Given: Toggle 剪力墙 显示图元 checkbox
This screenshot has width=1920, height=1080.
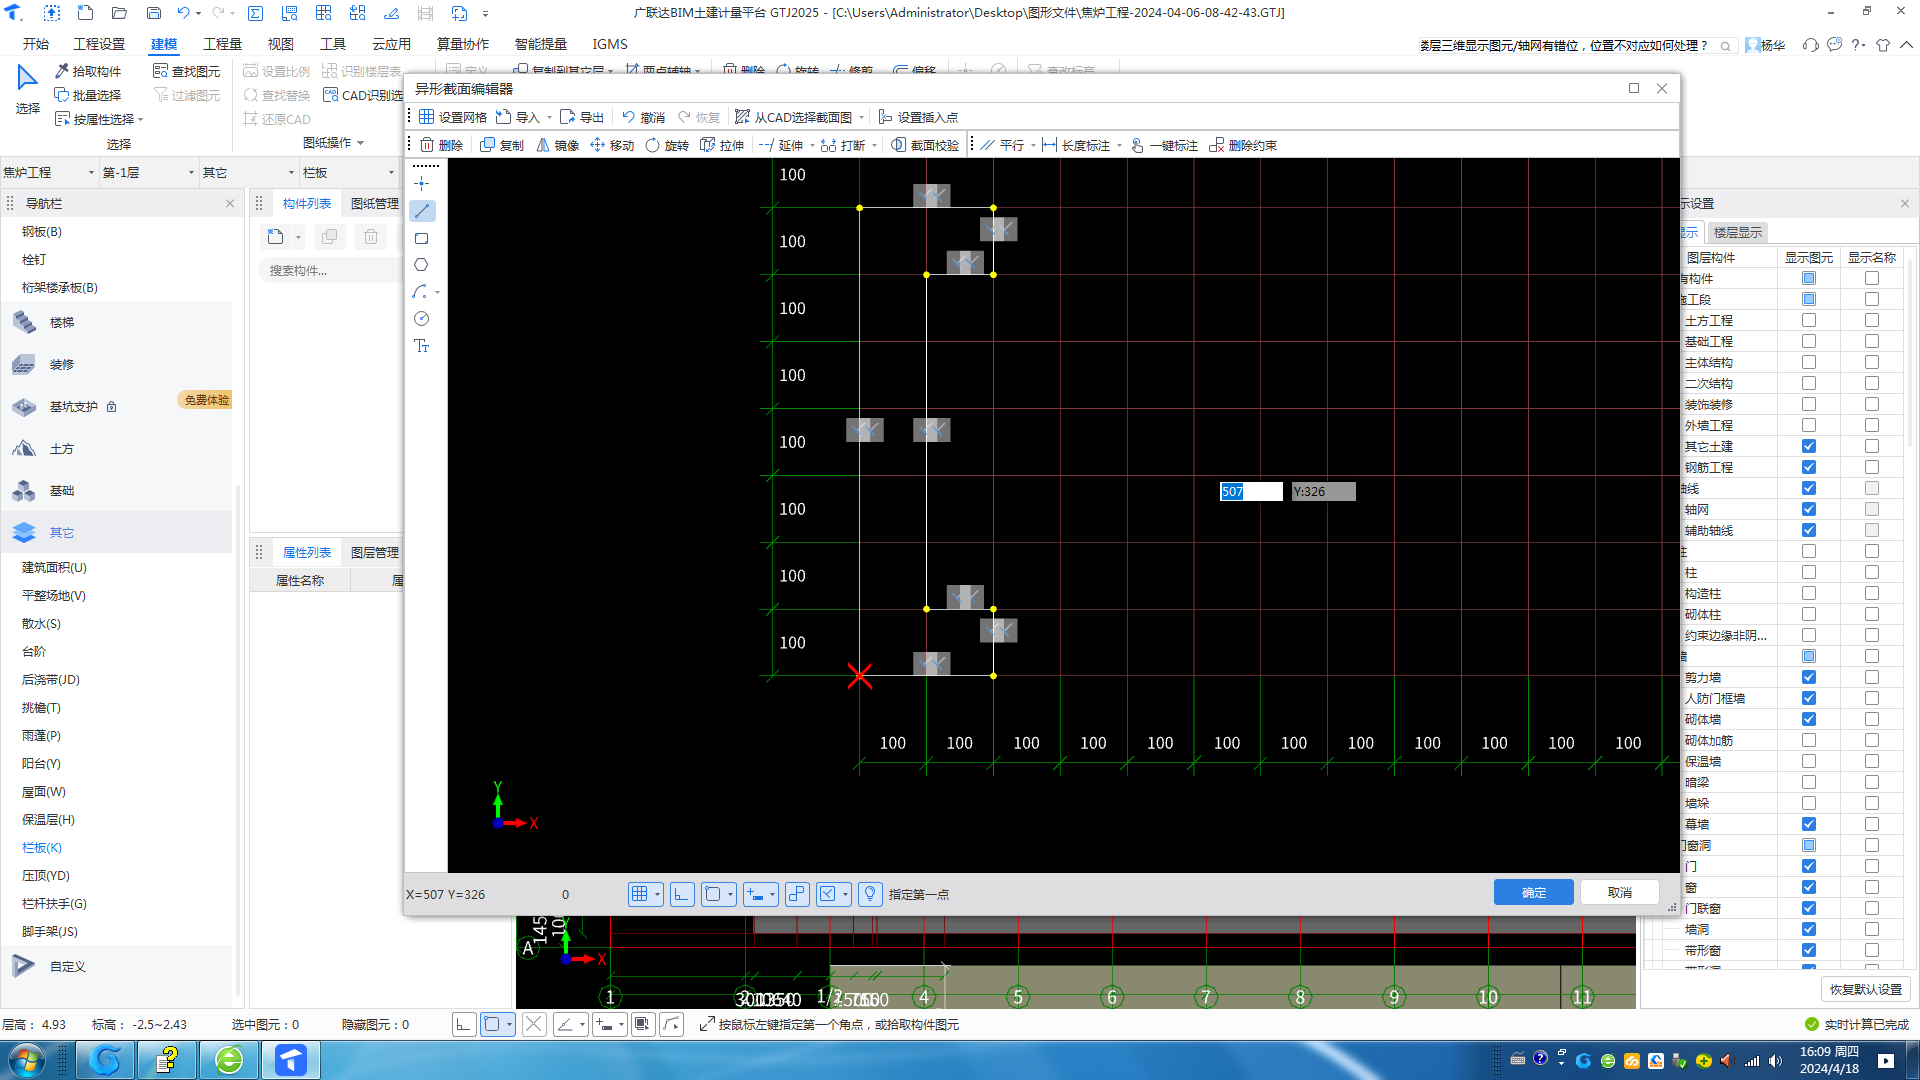Looking at the screenshot, I should coord(1809,677).
